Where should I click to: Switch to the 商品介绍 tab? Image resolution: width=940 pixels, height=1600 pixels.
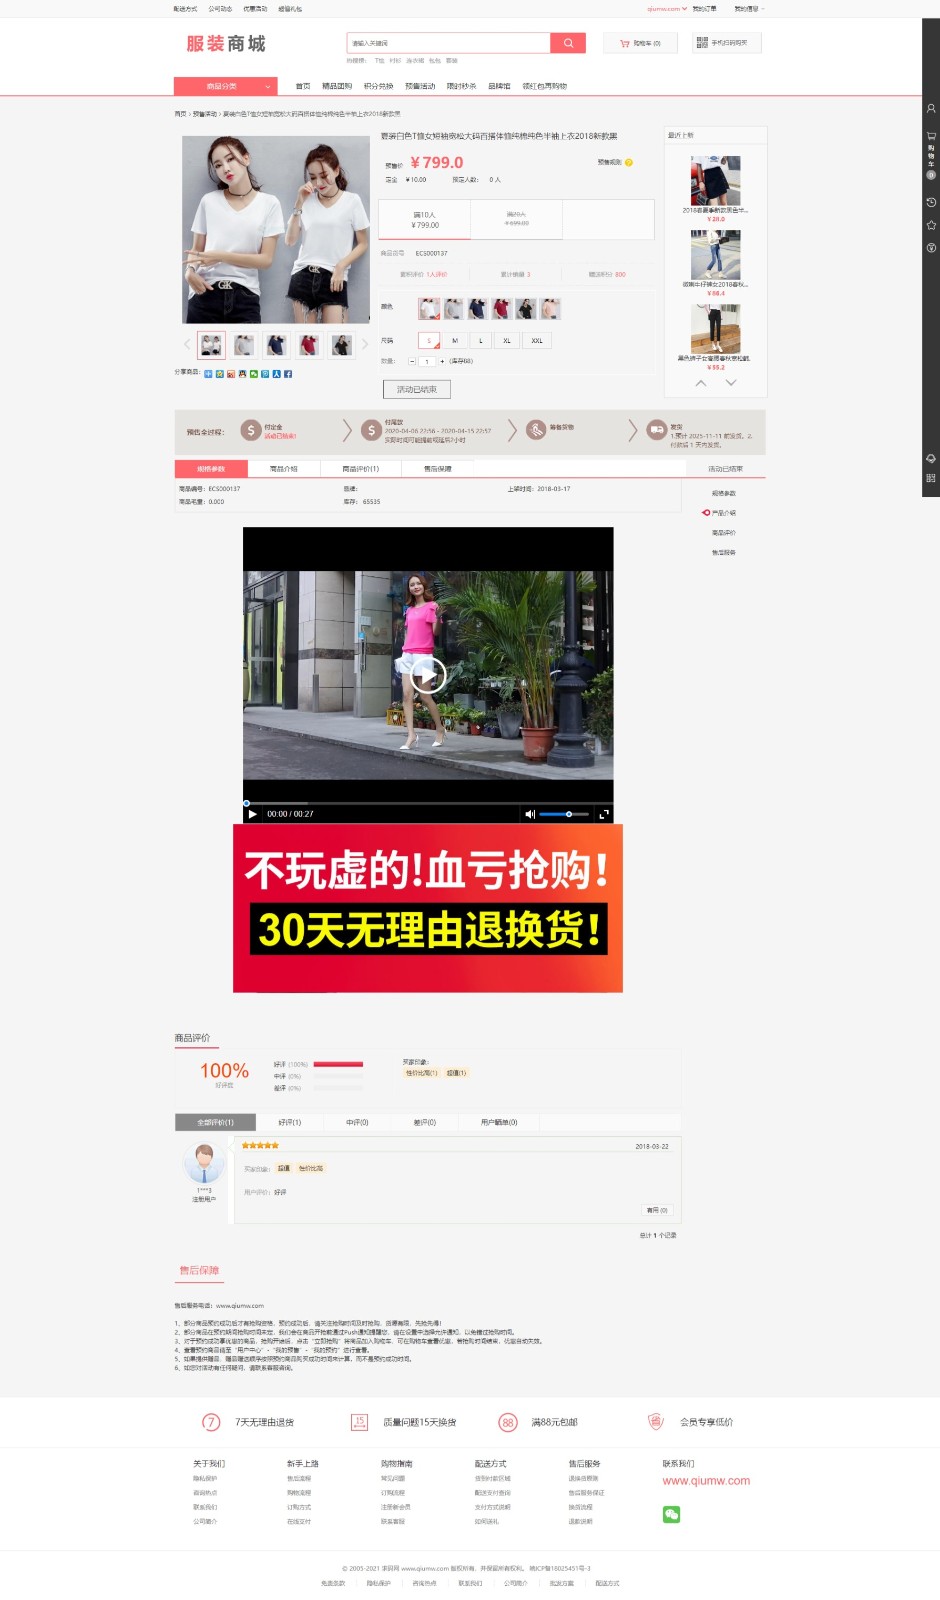(x=284, y=468)
